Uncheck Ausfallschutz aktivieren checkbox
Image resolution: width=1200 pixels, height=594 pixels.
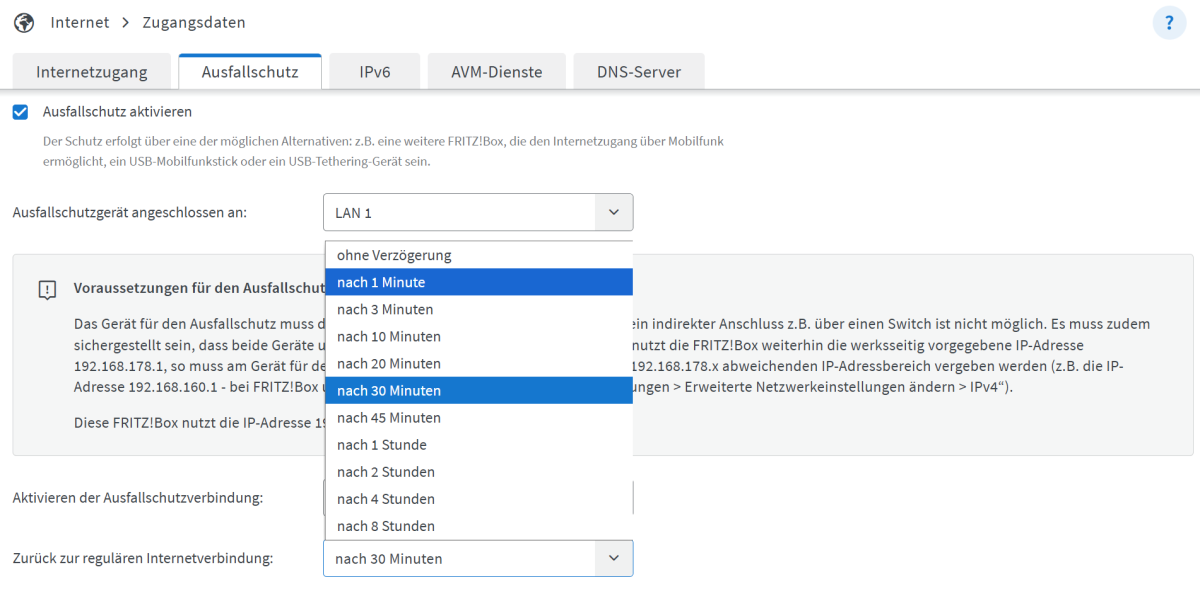click(x=20, y=112)
